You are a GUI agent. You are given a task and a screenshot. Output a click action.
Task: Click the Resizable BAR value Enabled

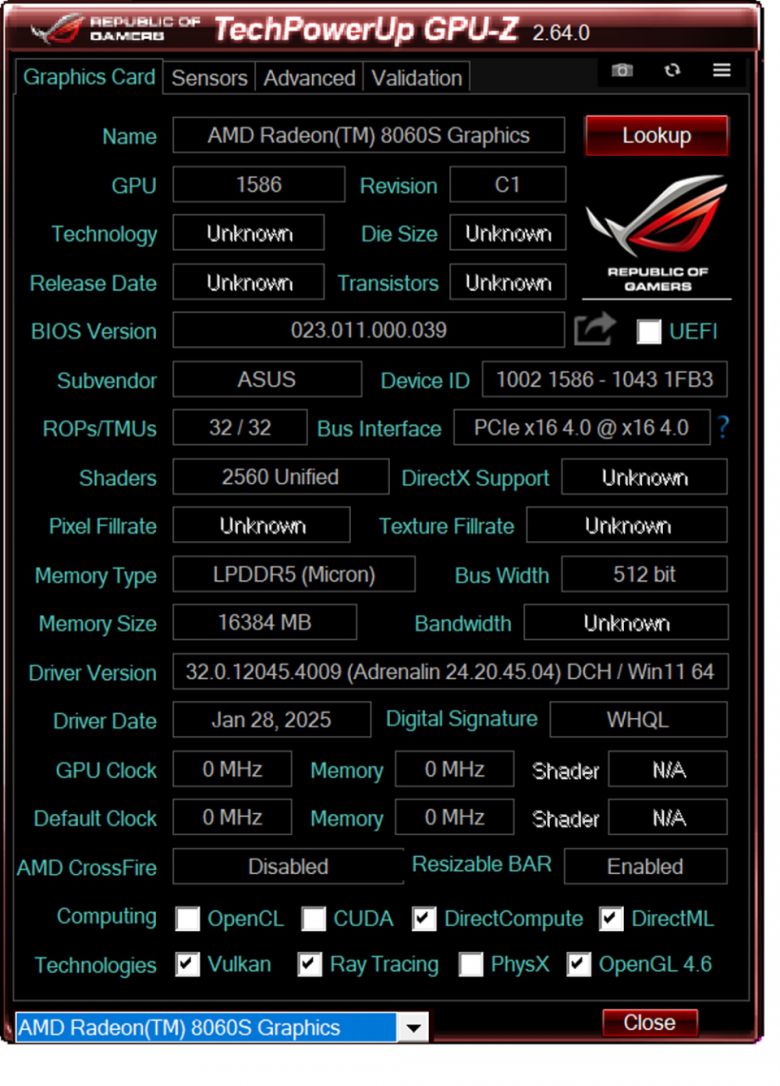click(646, 866)
